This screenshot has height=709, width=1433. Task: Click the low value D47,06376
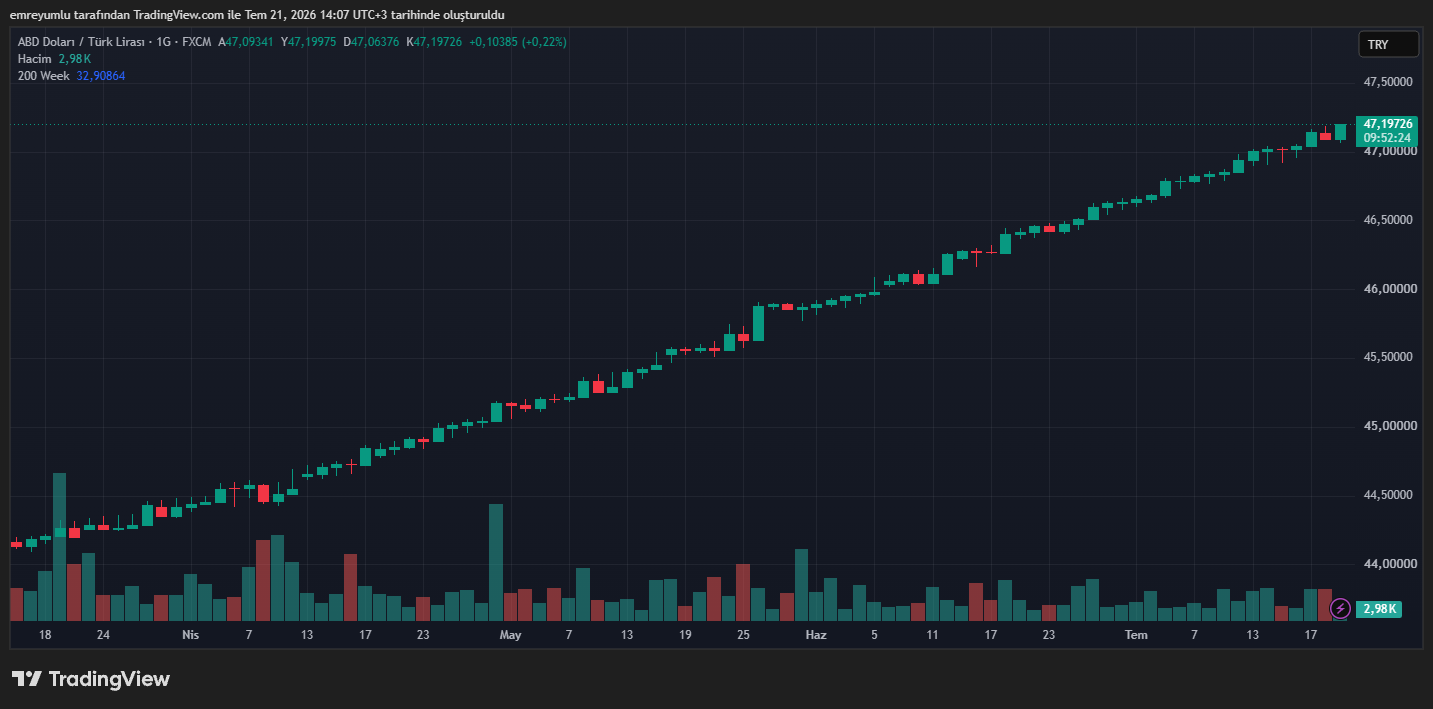pos(372,42)
